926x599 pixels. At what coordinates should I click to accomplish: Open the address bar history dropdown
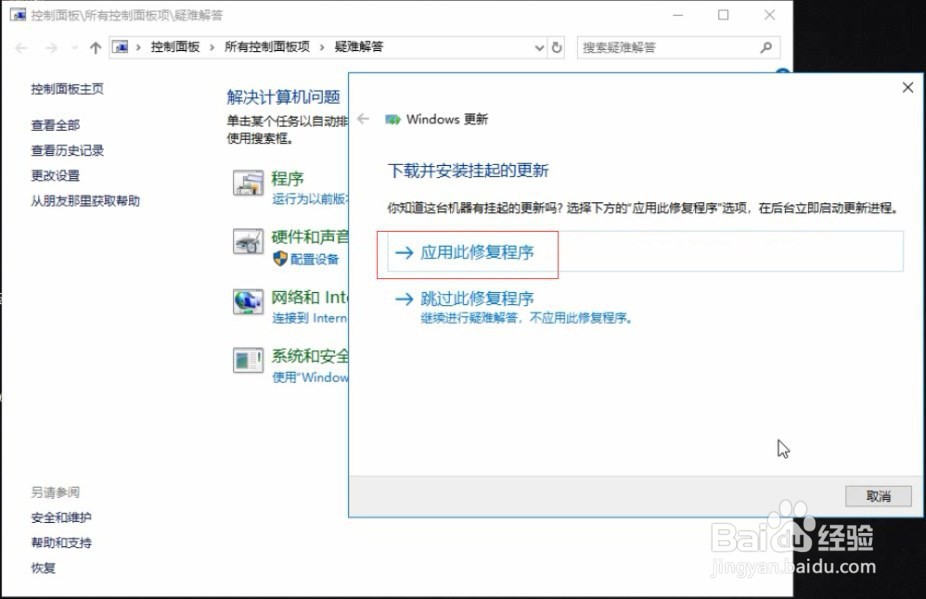coord(539,48)
